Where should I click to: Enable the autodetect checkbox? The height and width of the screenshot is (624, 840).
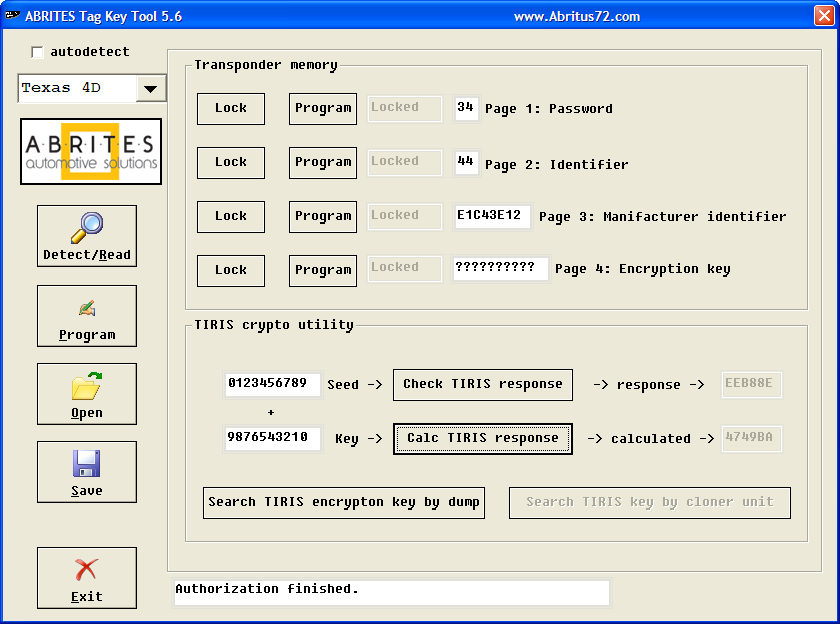[37, 52]
